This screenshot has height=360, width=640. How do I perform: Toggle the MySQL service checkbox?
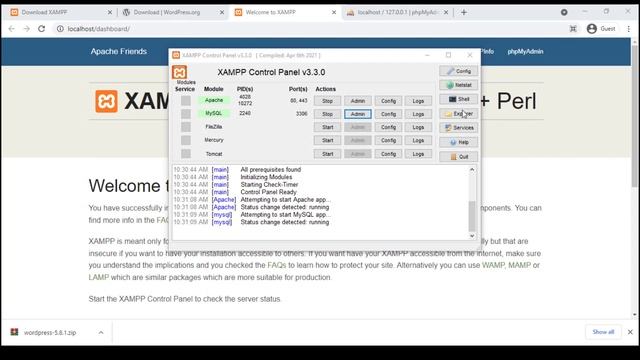186,113
